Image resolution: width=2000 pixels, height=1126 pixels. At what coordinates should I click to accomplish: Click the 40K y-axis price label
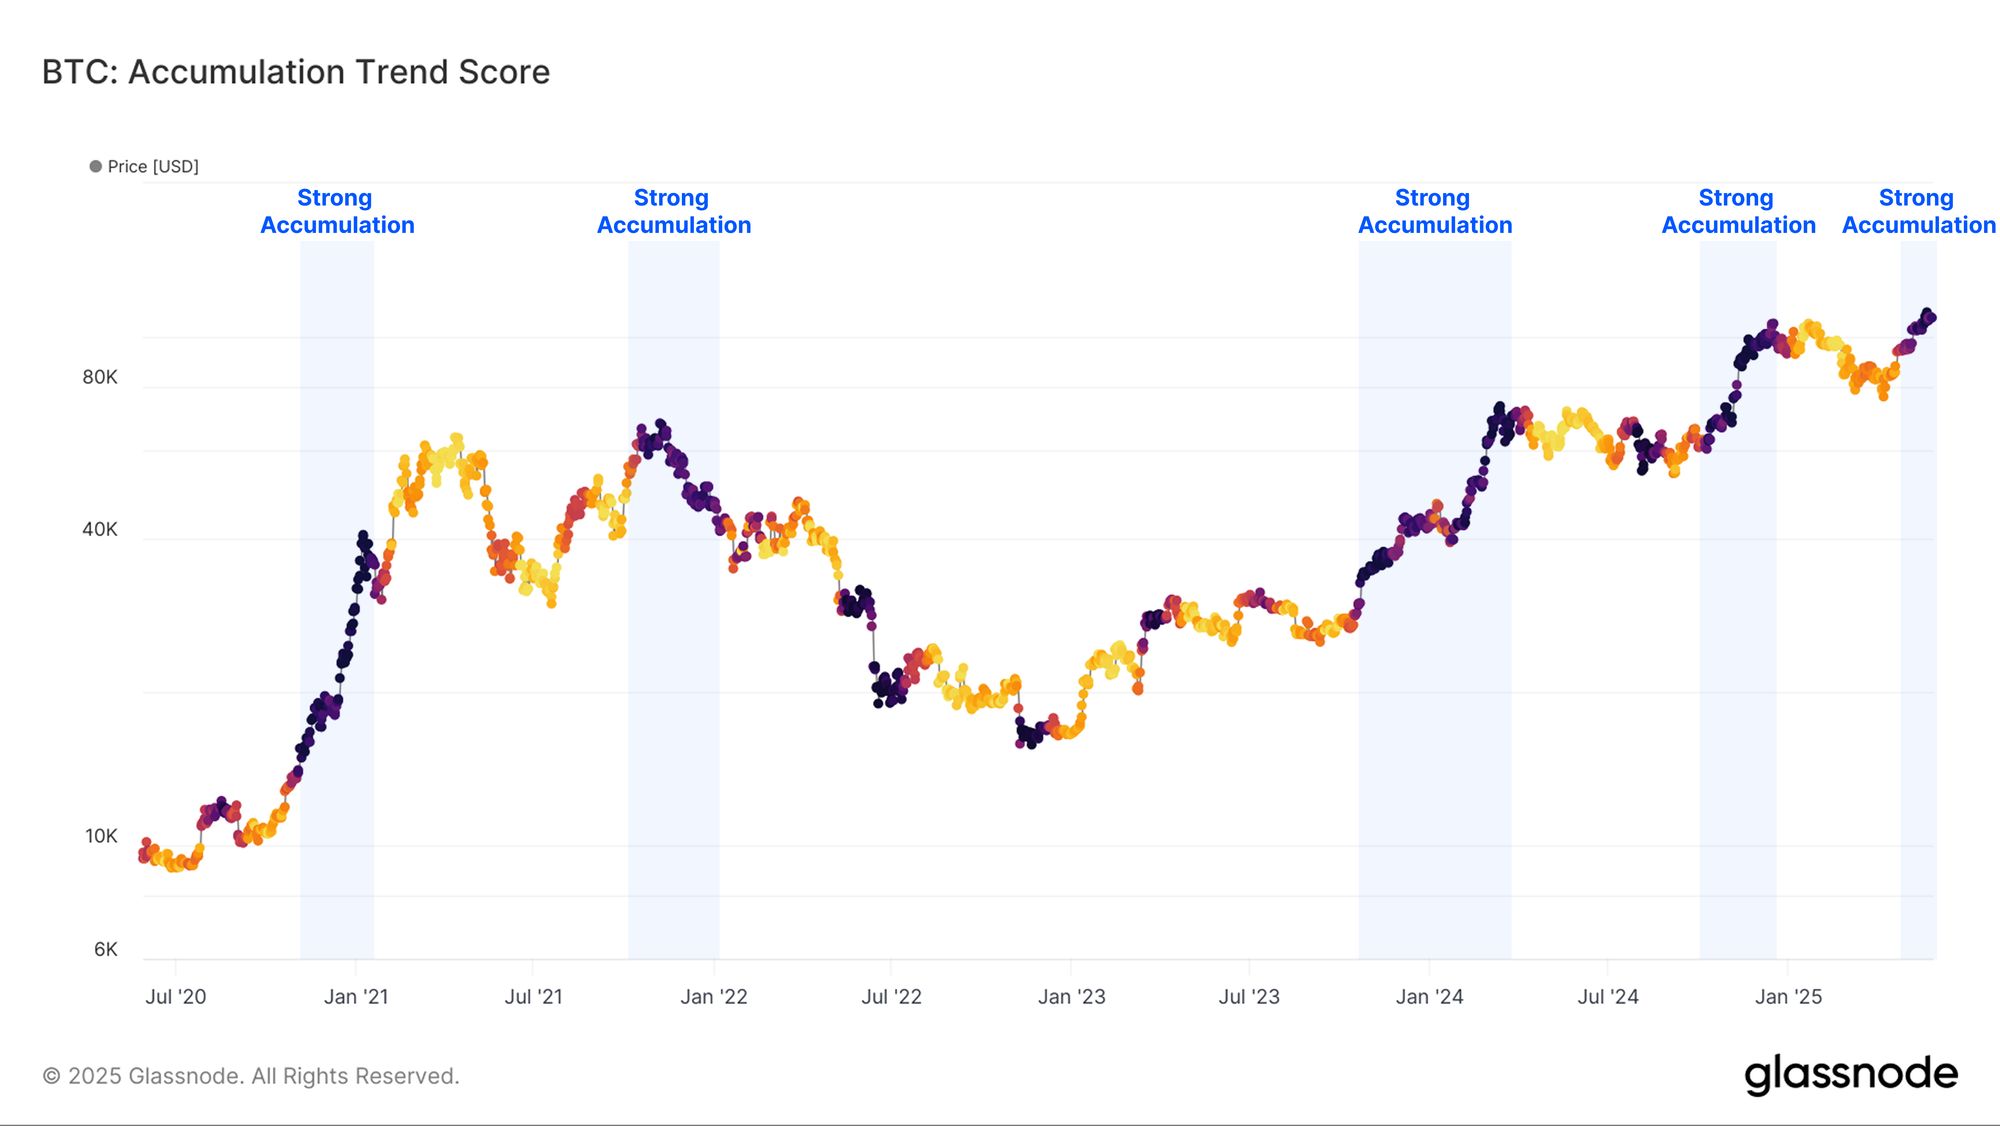point(100,529)
